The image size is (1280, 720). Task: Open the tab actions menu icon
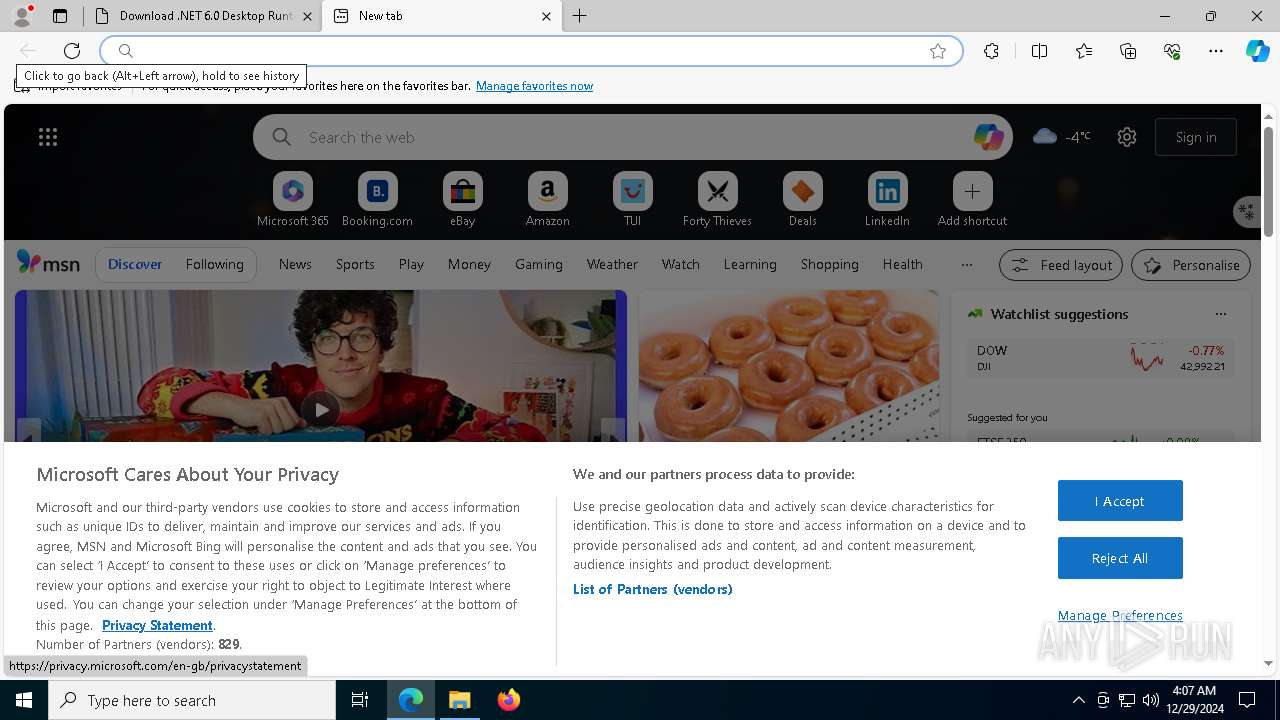point(60,16)
